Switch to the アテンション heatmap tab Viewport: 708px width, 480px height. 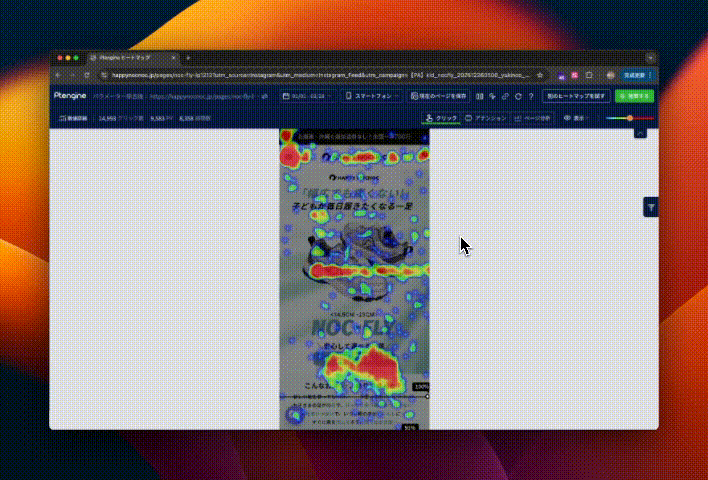tap(486, 118)
